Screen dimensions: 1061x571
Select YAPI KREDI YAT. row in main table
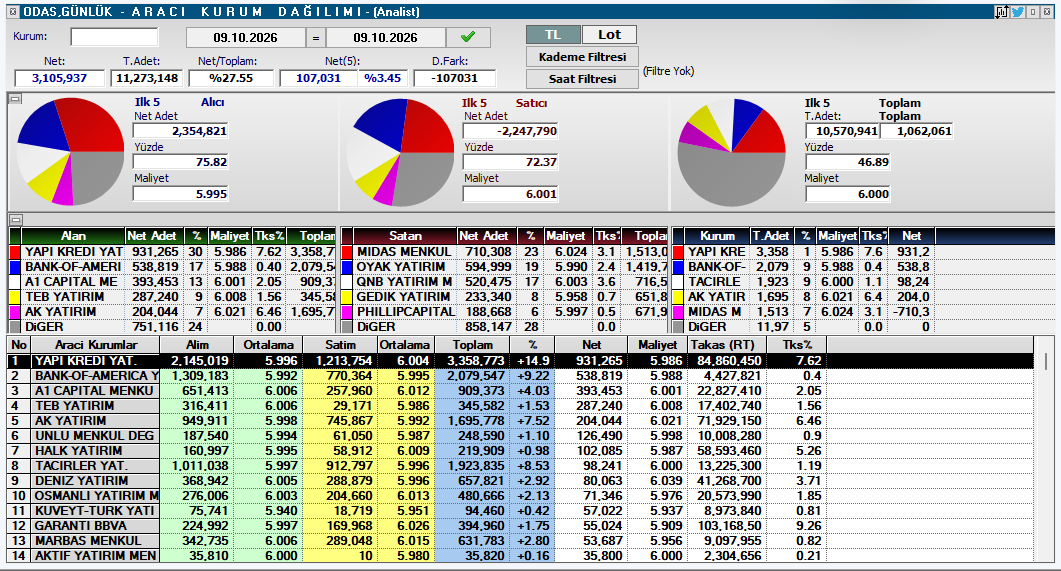[x=520, y=361]
